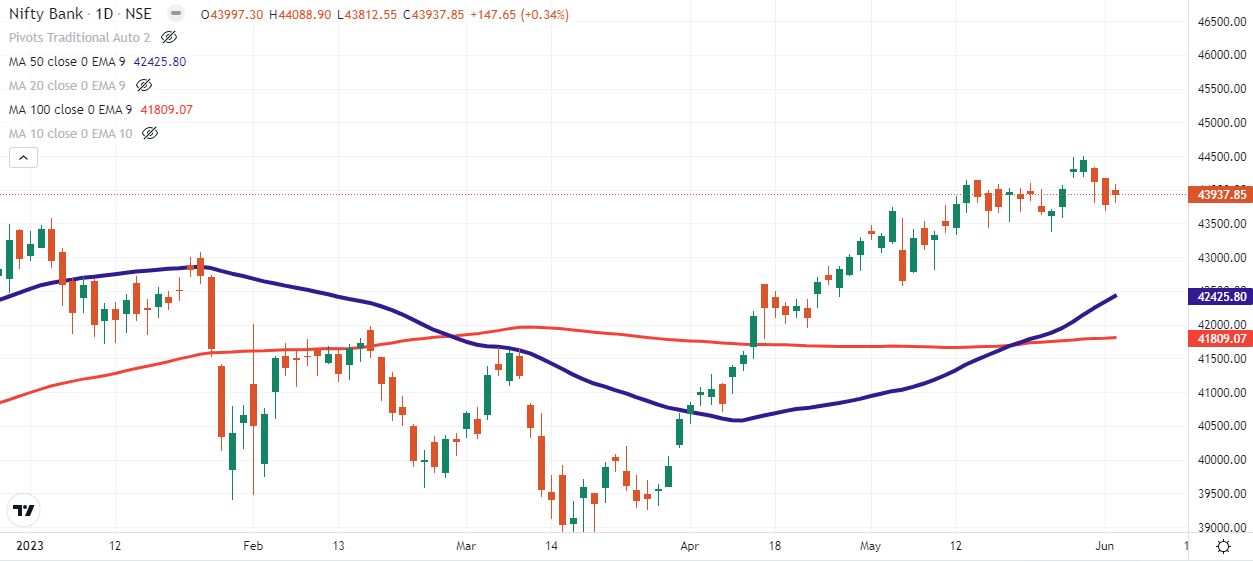Image resolution: width=1253 pixels, height=562 pixels.
Task: Toggle visibility of MA 10 indicator
Action: click(150, 134)
